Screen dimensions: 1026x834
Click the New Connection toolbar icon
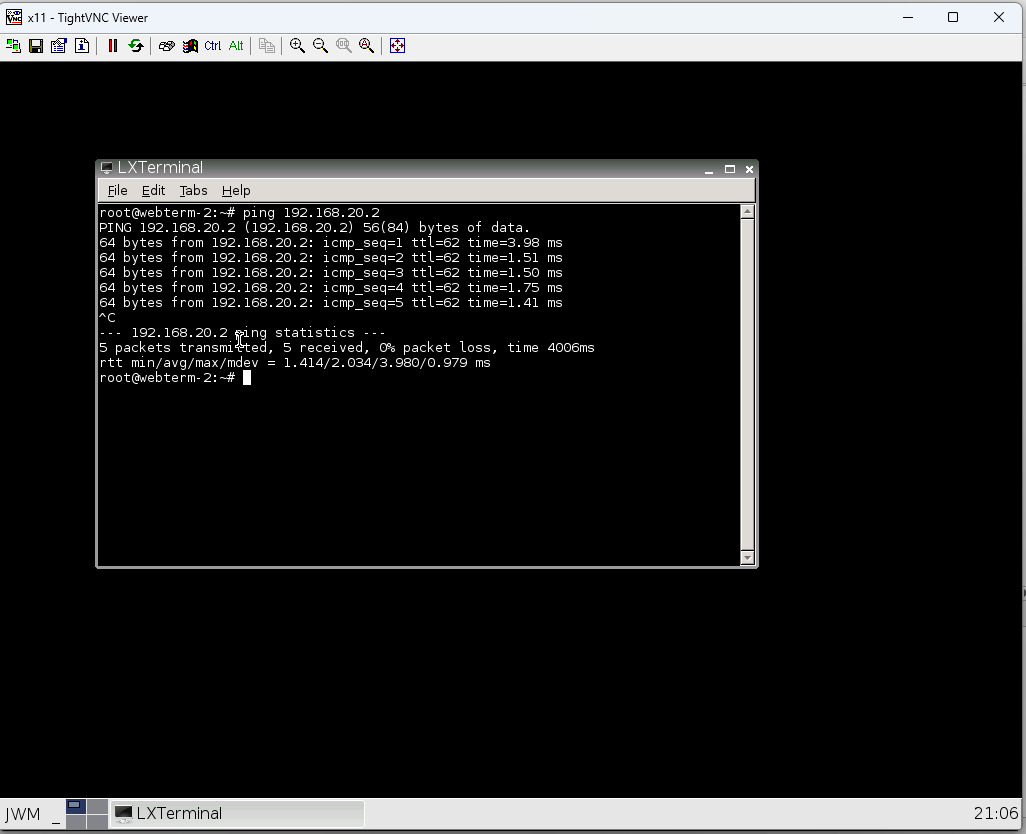tap(13, 46)
